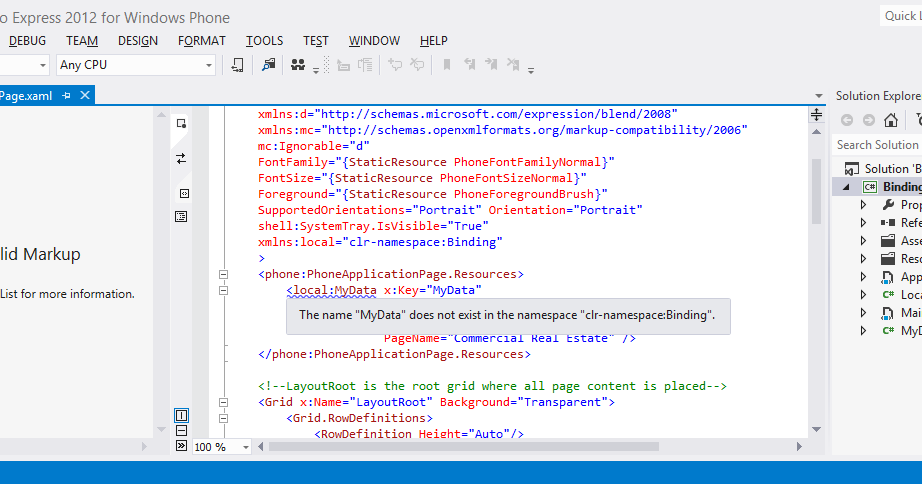
Task: Go to previous bookmark icon
Action: [469, 65]
